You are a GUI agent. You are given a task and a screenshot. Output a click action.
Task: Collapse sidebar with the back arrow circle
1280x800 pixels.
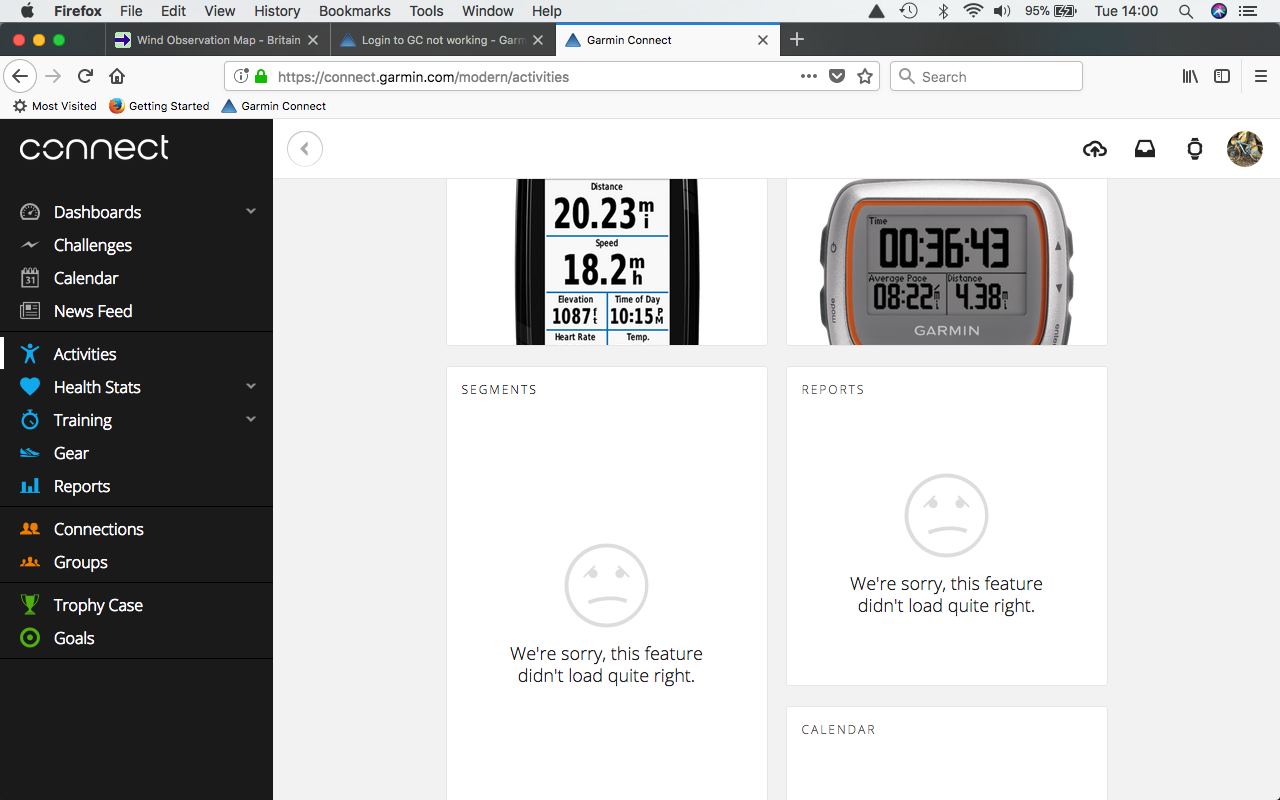pos(305,149)
